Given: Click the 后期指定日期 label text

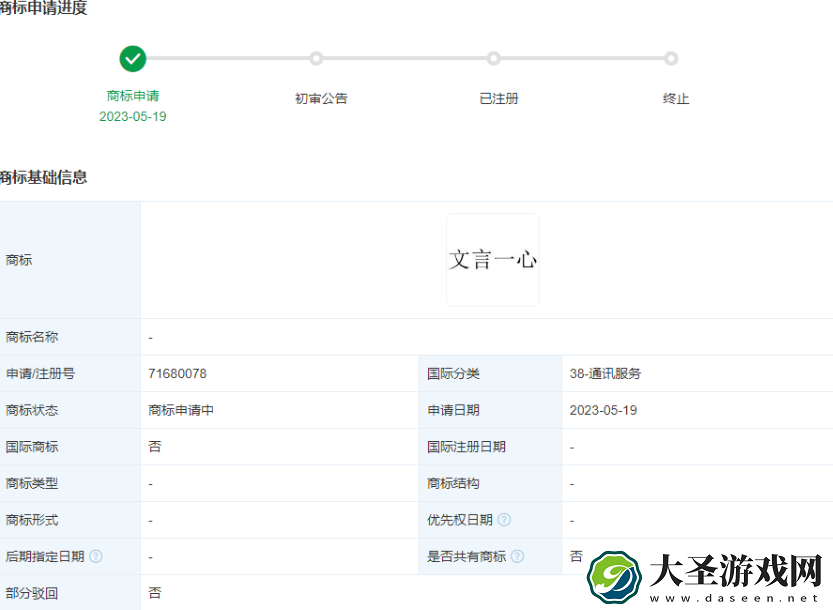Looking at the screenshot, I should click(x=45, y=556).
